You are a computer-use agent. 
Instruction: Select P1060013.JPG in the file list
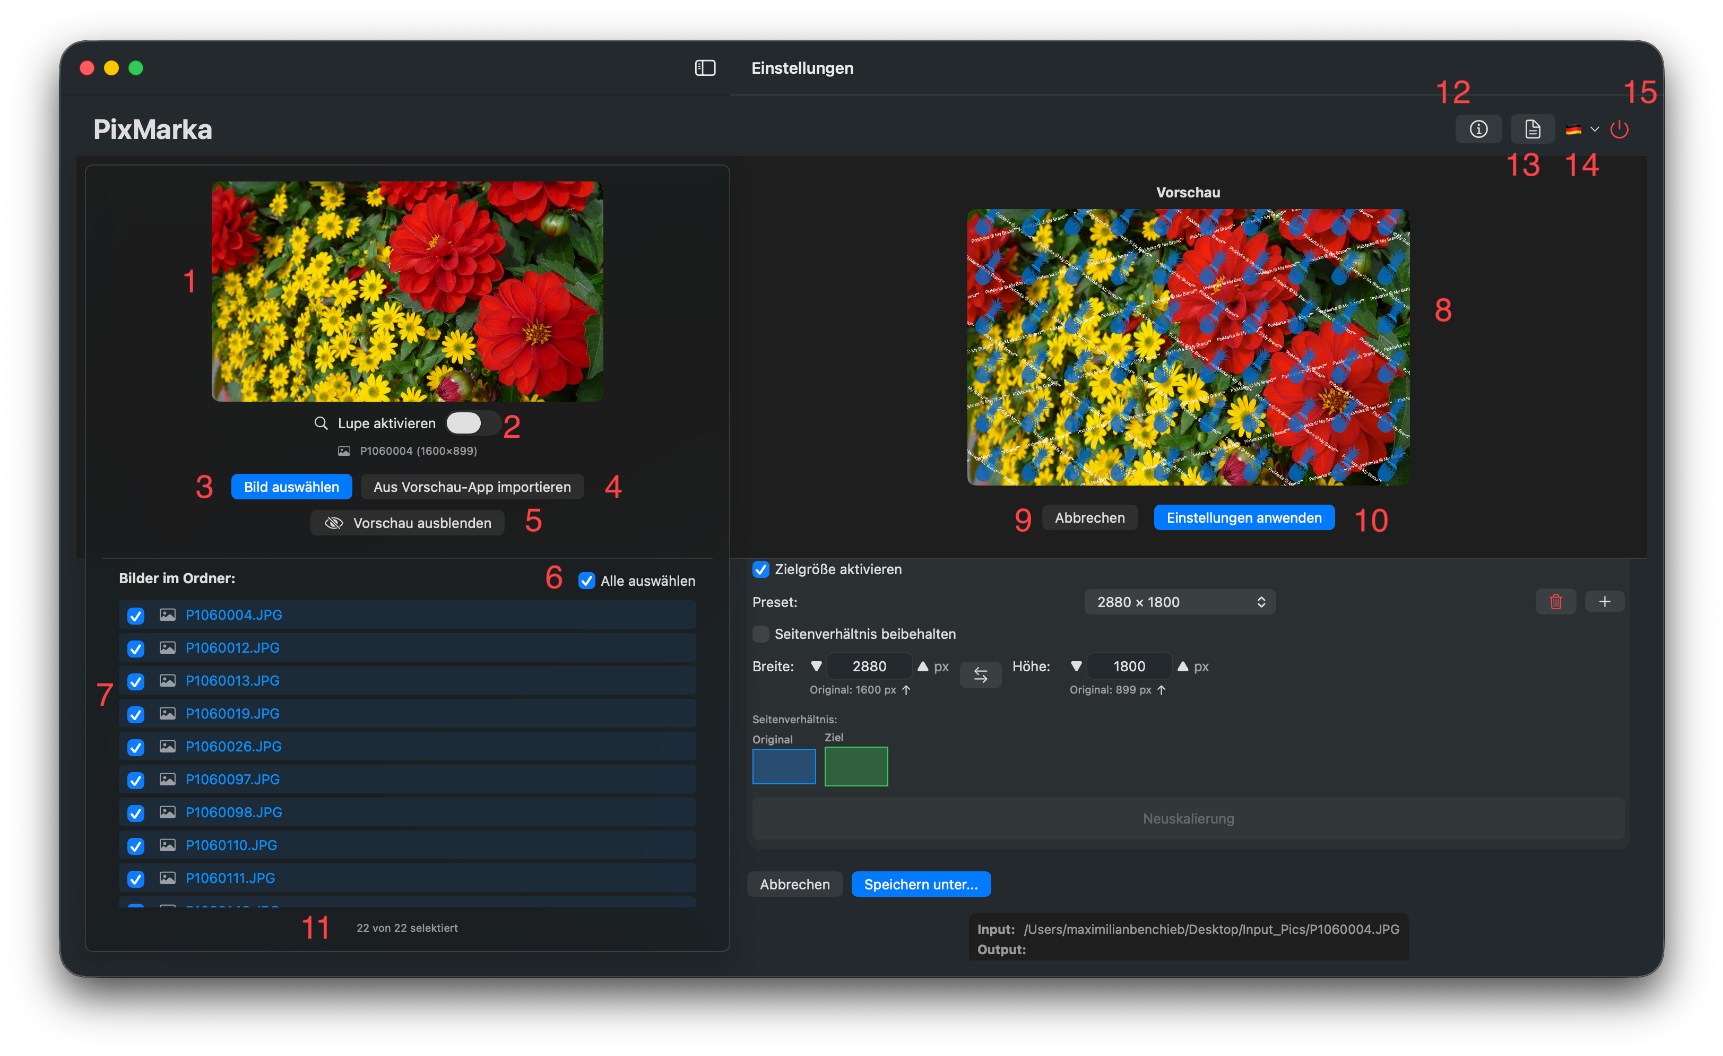[232, 681]
